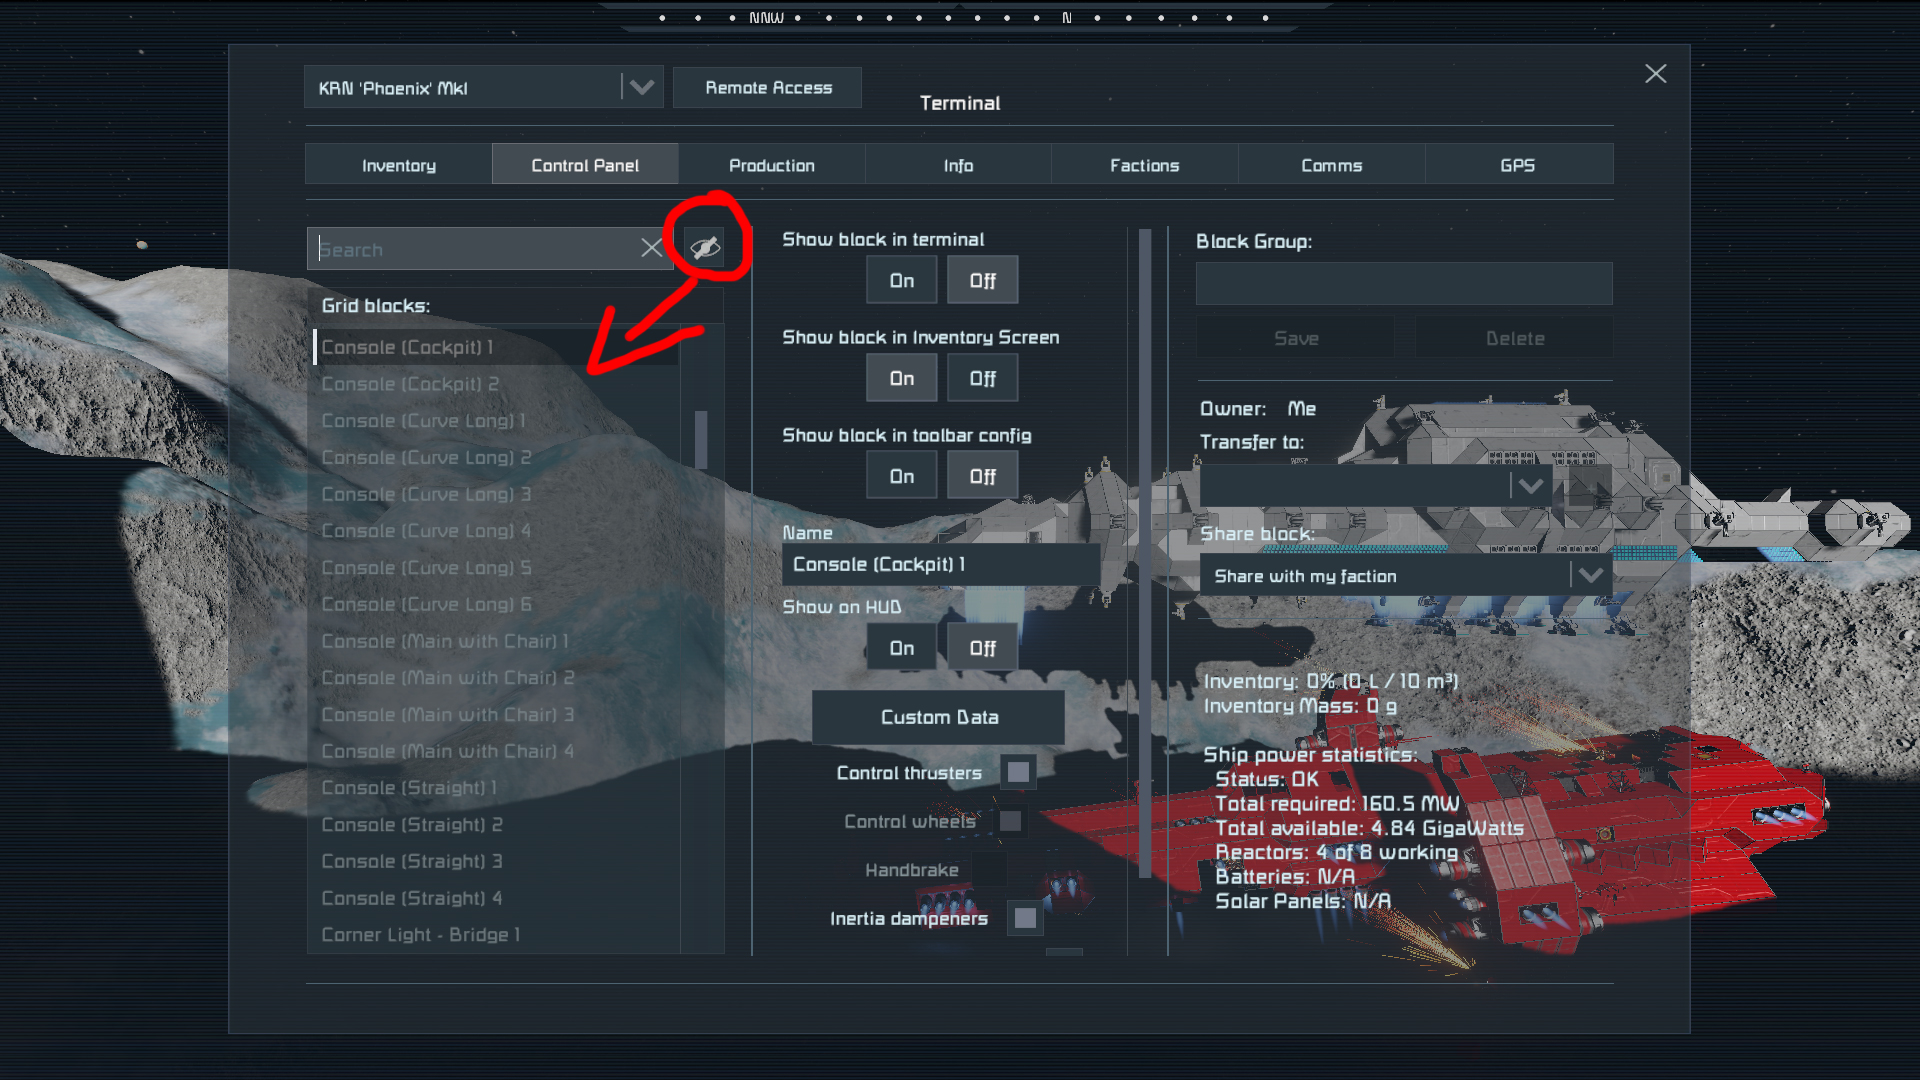Save the block group
This screenshot has height=1080, width=1920.
(1296, 338)
